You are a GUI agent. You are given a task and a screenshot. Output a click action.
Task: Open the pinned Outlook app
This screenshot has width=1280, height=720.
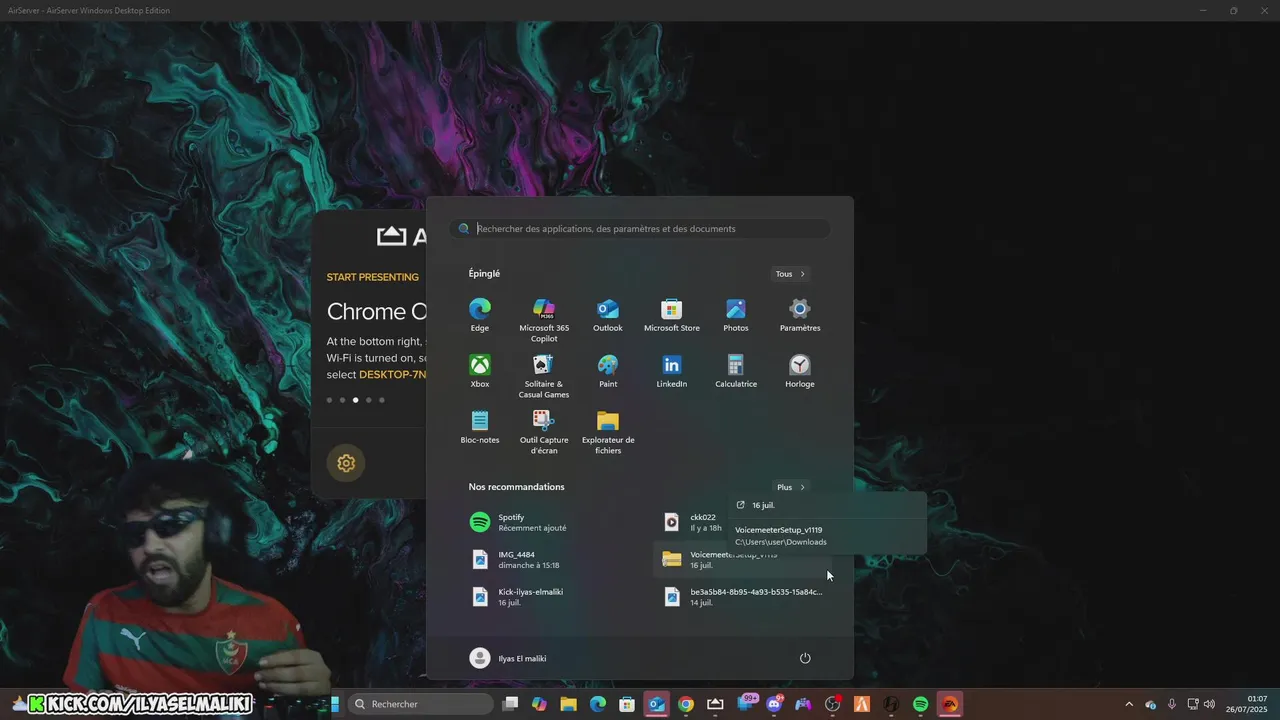click(x=608, y=315)
